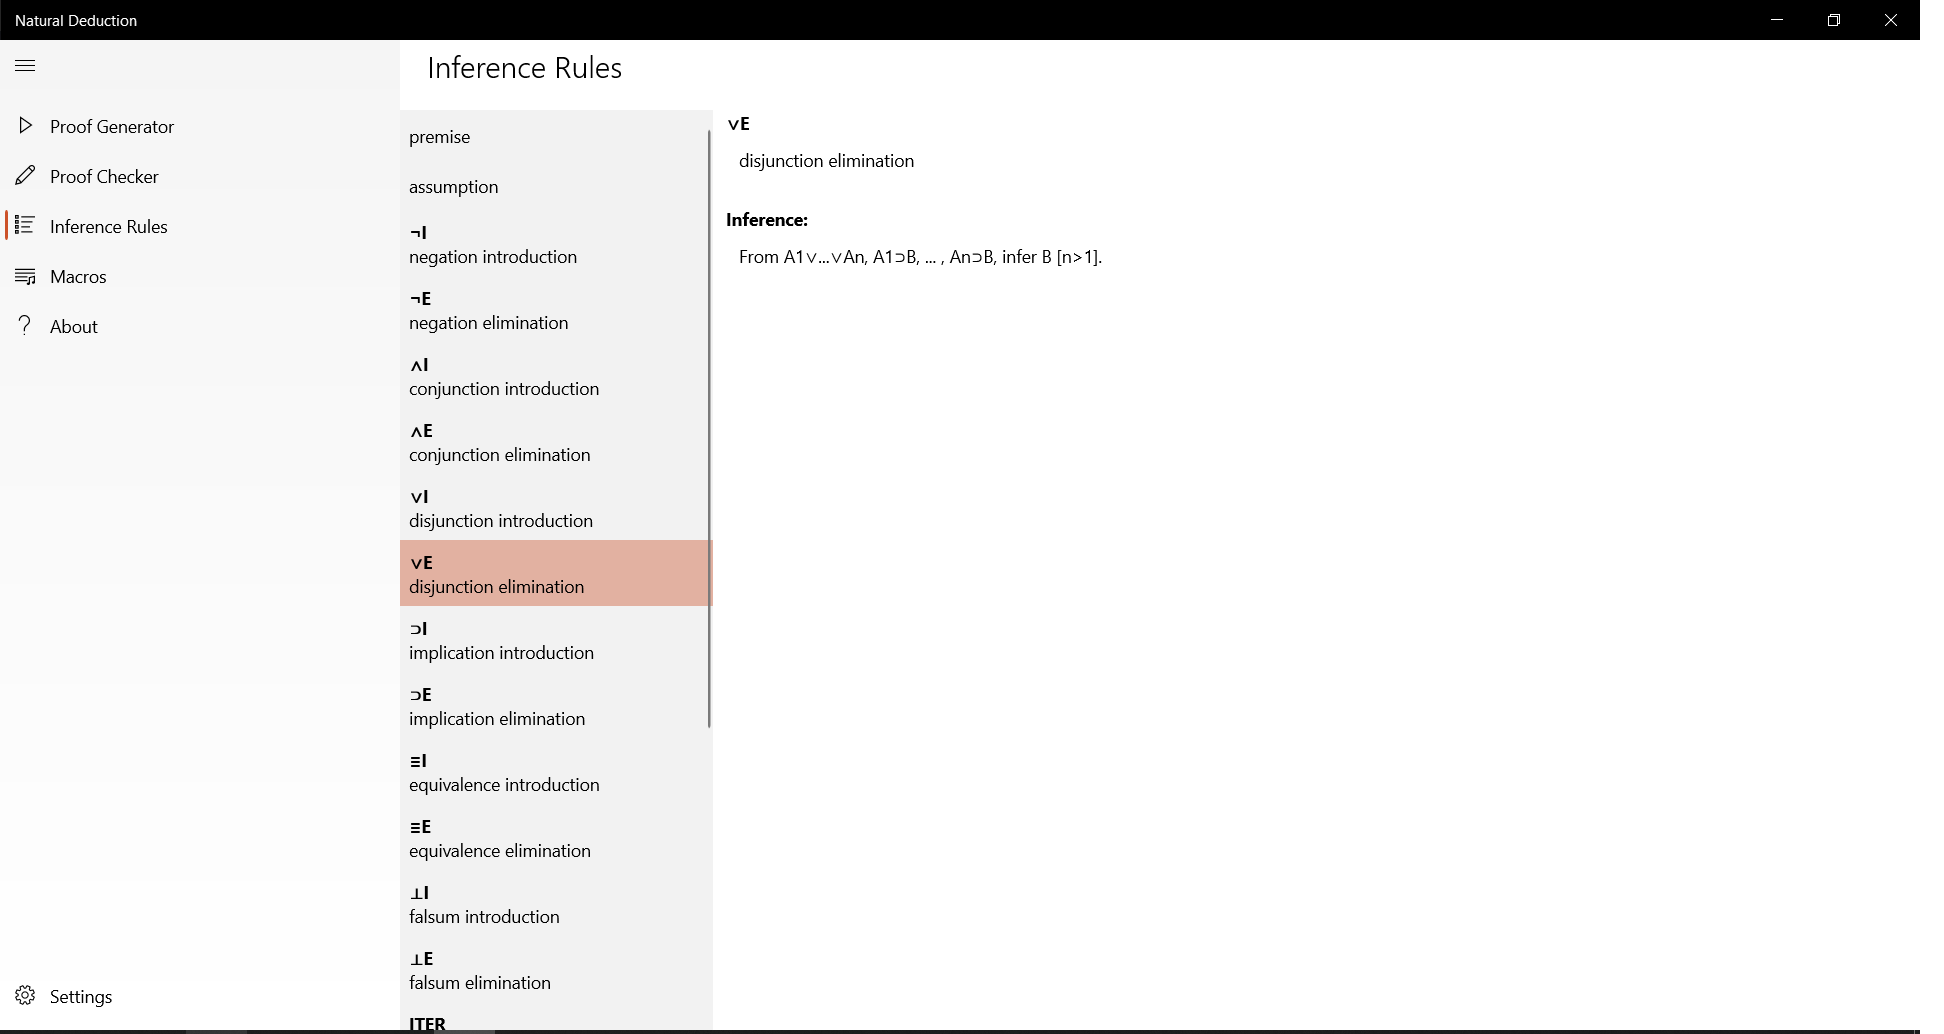Select the premise rule
The height and width of the screenshot is (1034, 1944).
click(x=555, y=137)
